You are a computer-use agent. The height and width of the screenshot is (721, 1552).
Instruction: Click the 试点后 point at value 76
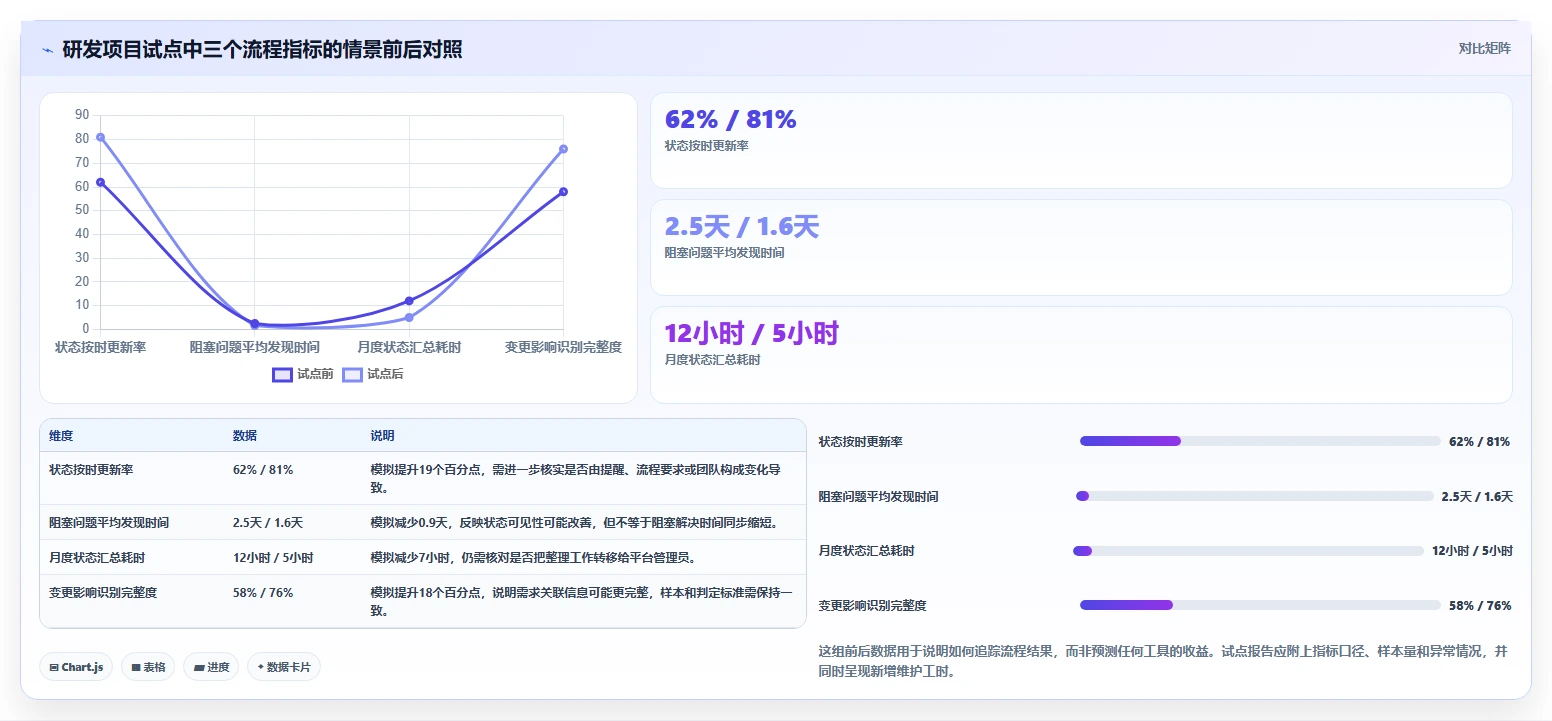coord(563,149)
